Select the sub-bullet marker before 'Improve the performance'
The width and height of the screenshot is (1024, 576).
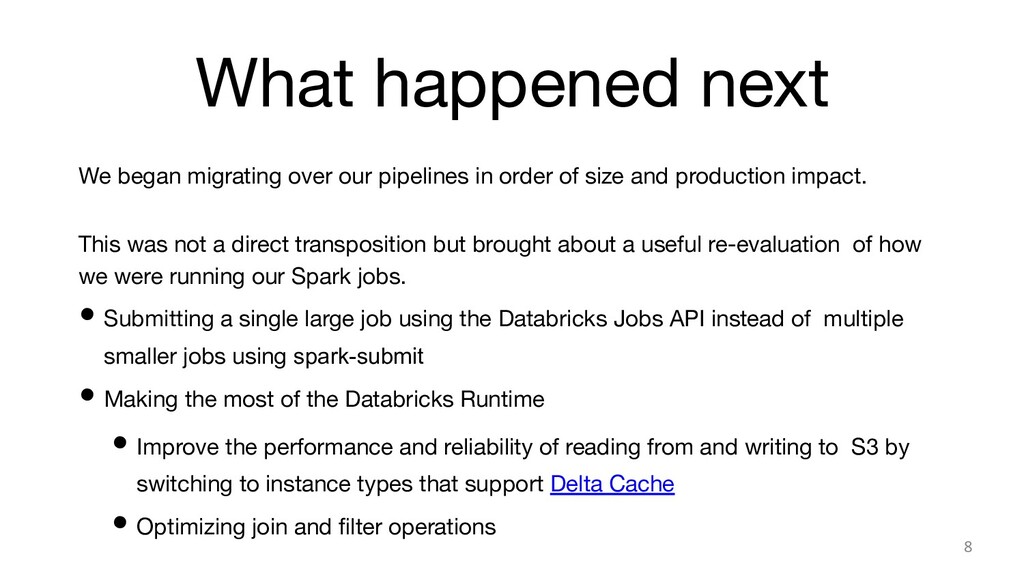(120, 442)
